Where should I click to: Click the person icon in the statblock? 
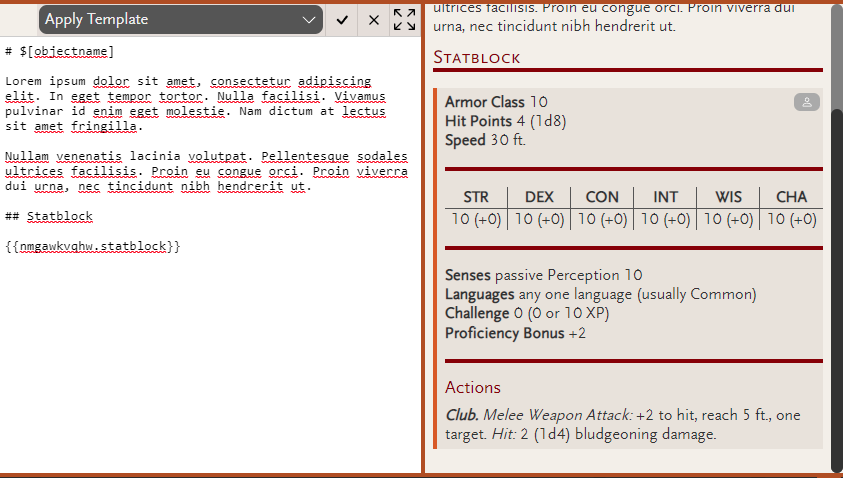tap(806, 102)
